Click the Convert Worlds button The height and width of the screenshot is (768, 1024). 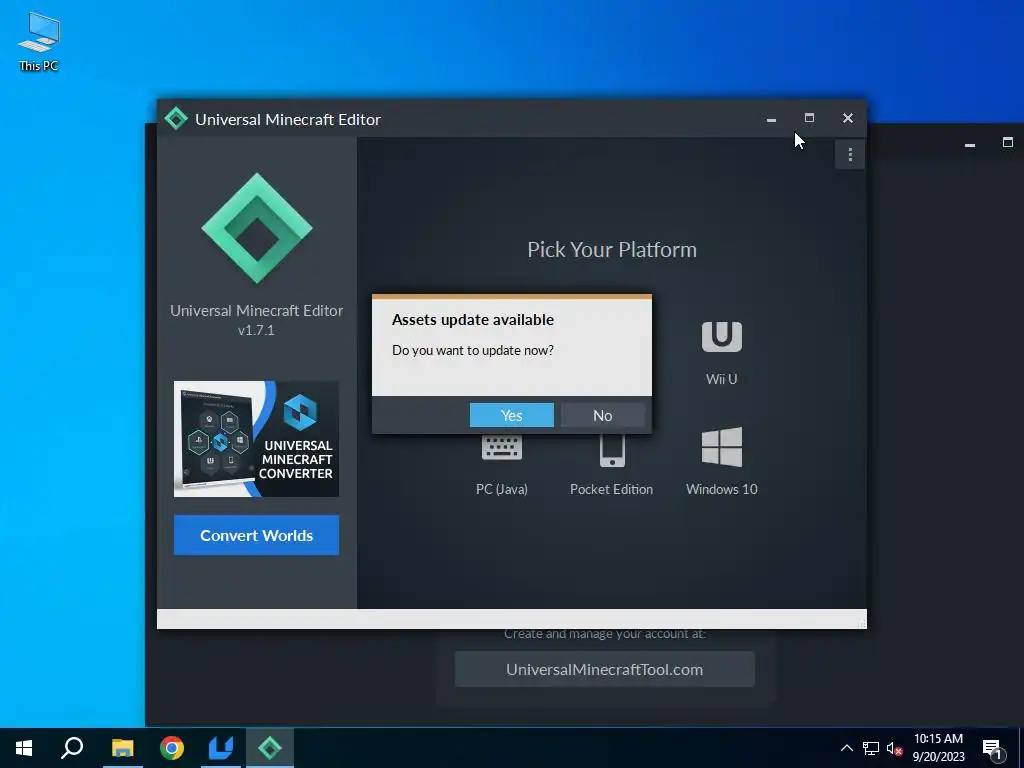[256, 536]
